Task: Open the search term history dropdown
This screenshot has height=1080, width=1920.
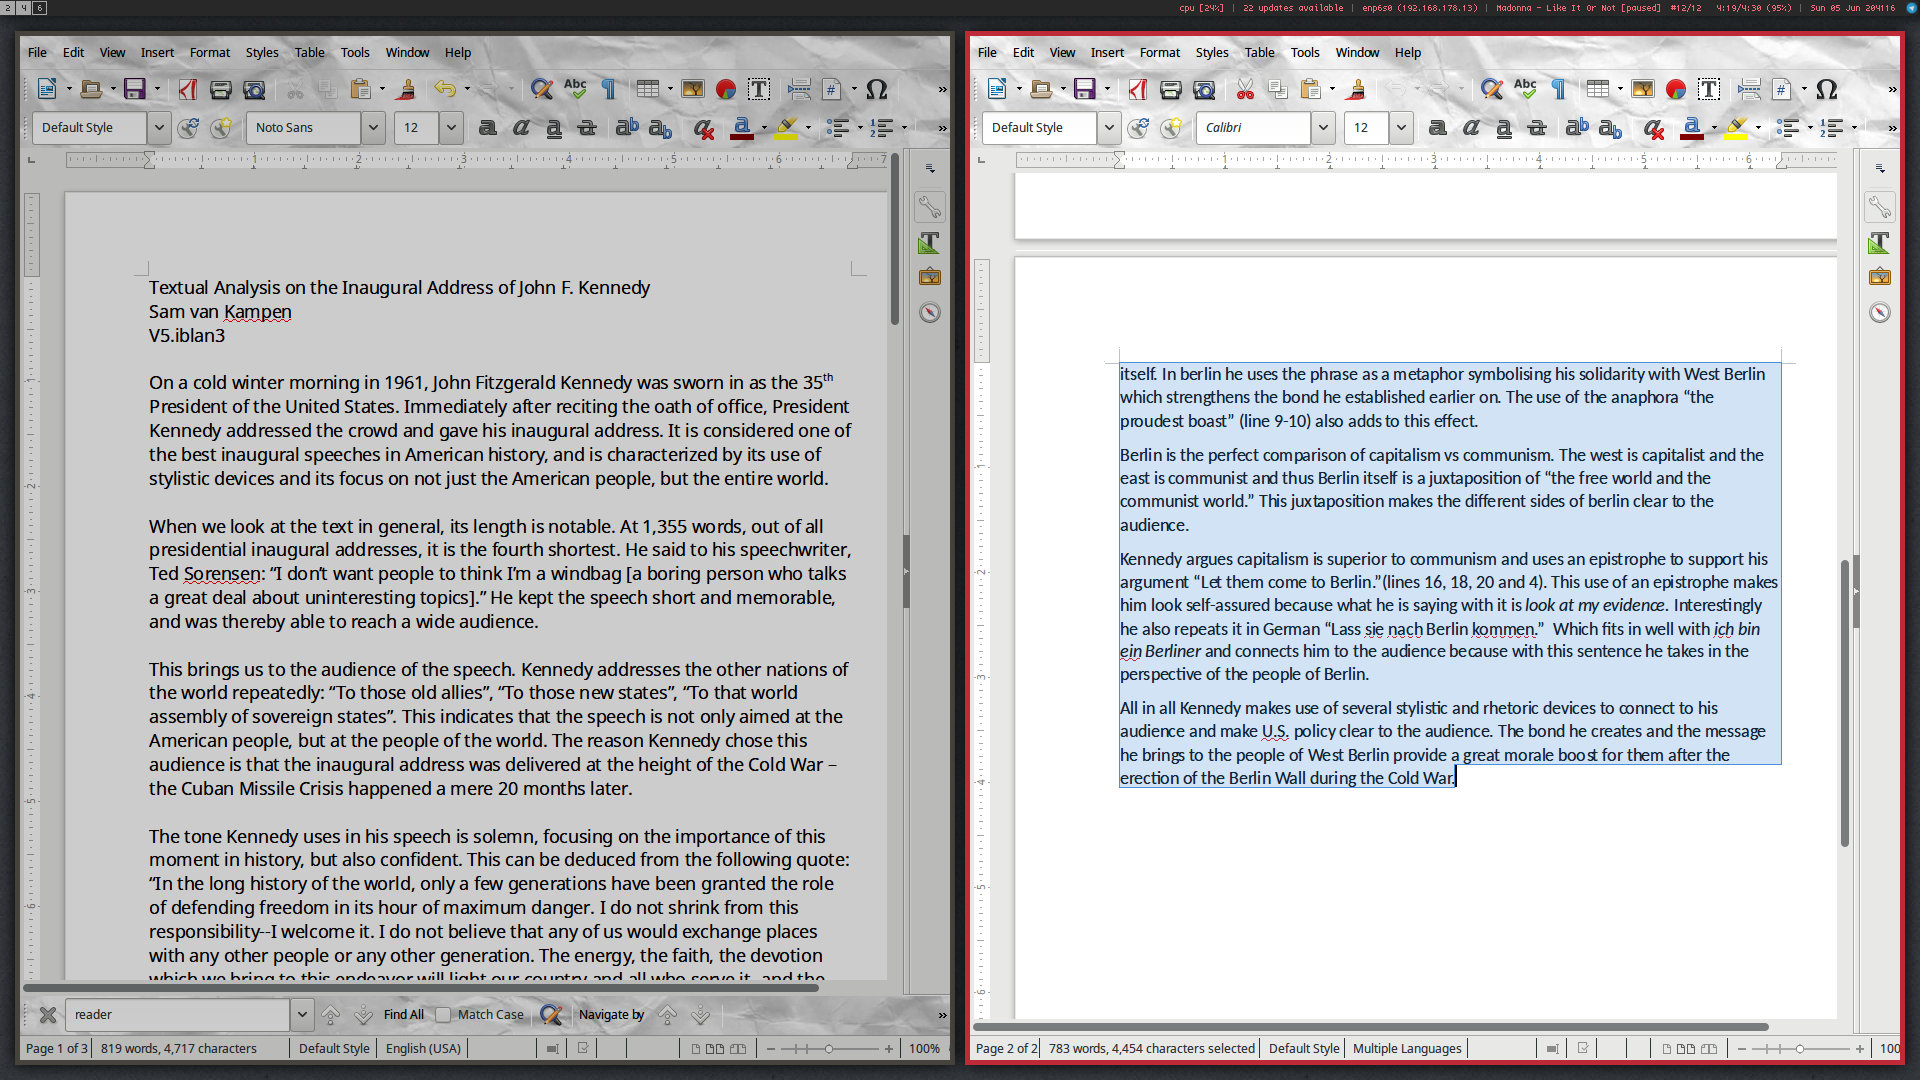Action: [x=302, y=1015]
